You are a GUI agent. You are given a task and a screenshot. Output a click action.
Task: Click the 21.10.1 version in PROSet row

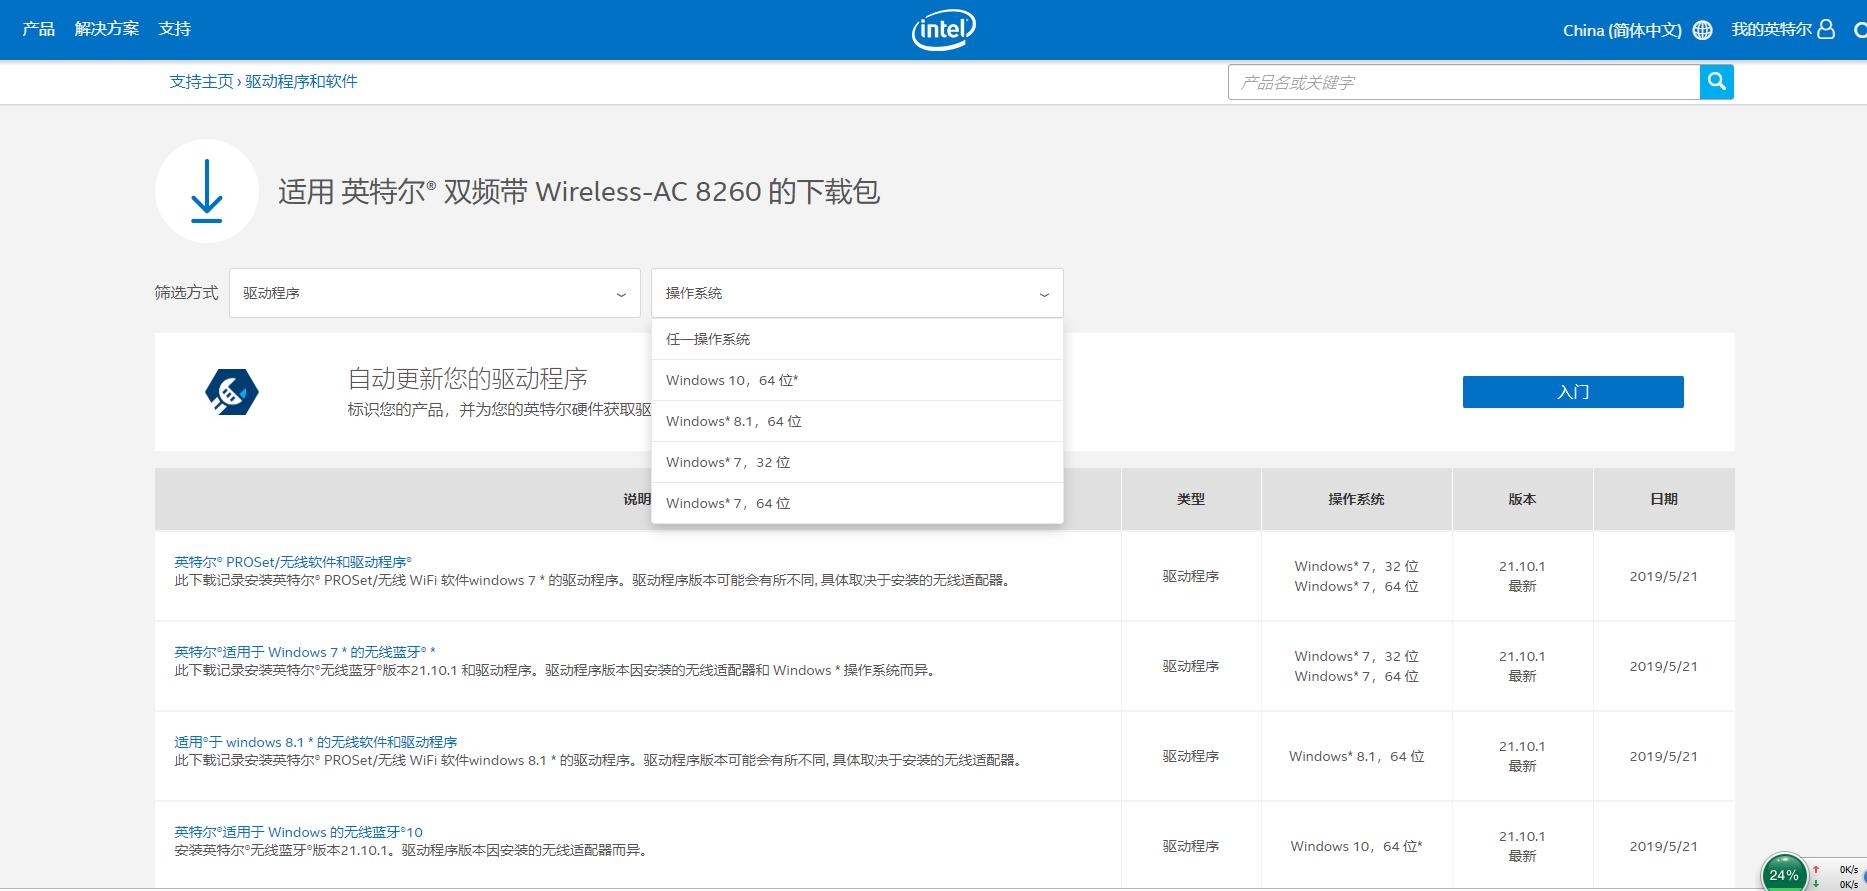(x=1522, y=566)
